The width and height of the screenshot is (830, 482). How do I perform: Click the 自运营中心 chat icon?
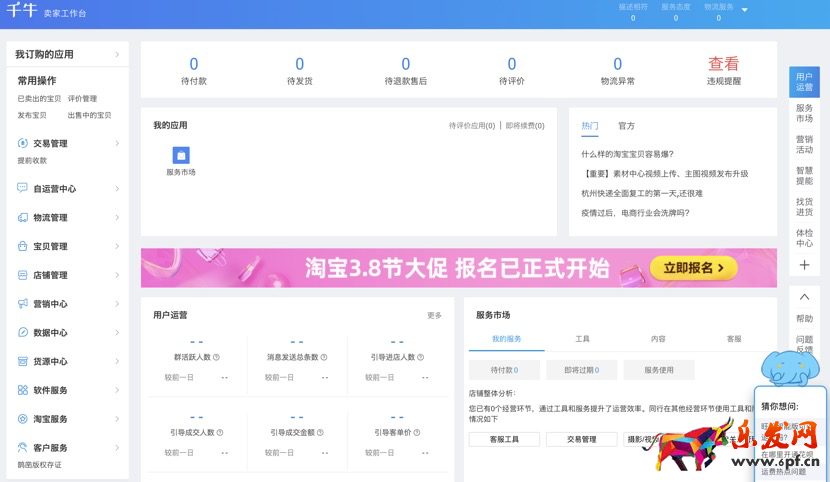click(22, 188)
